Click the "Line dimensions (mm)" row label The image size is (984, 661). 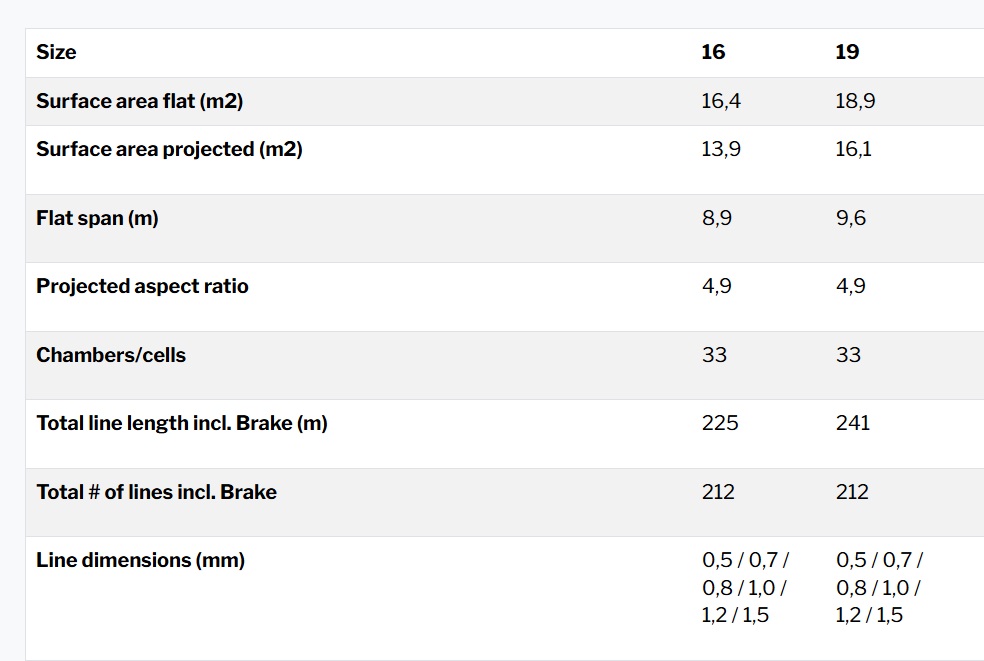coord(140,560)
